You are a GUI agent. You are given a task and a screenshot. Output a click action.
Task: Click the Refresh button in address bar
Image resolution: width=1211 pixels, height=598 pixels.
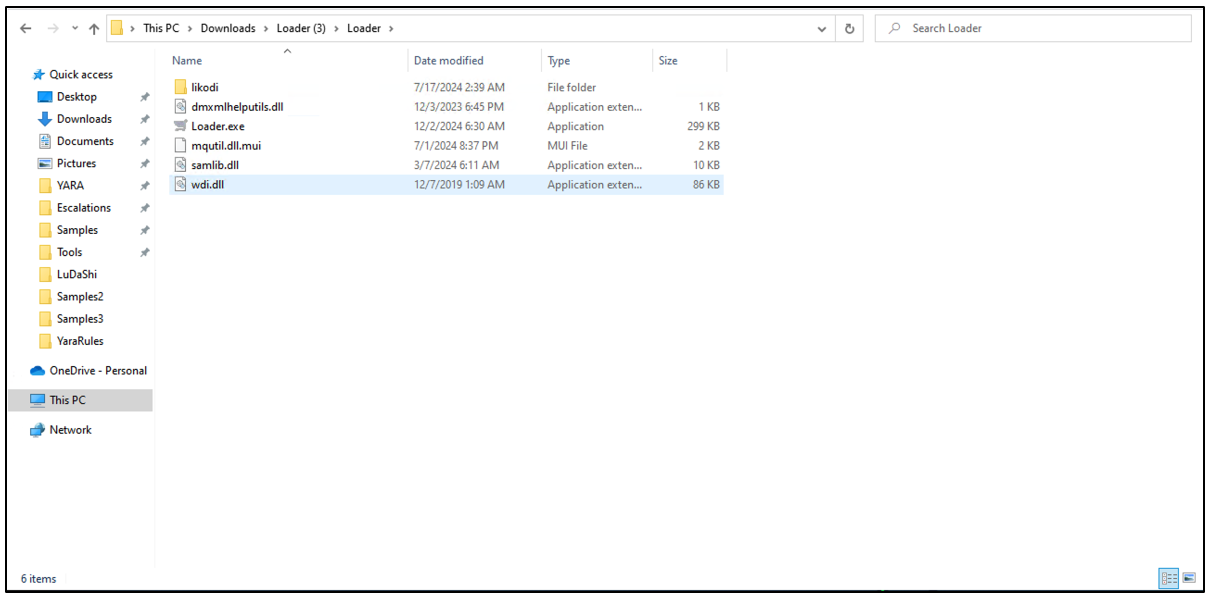click(849, 29)
